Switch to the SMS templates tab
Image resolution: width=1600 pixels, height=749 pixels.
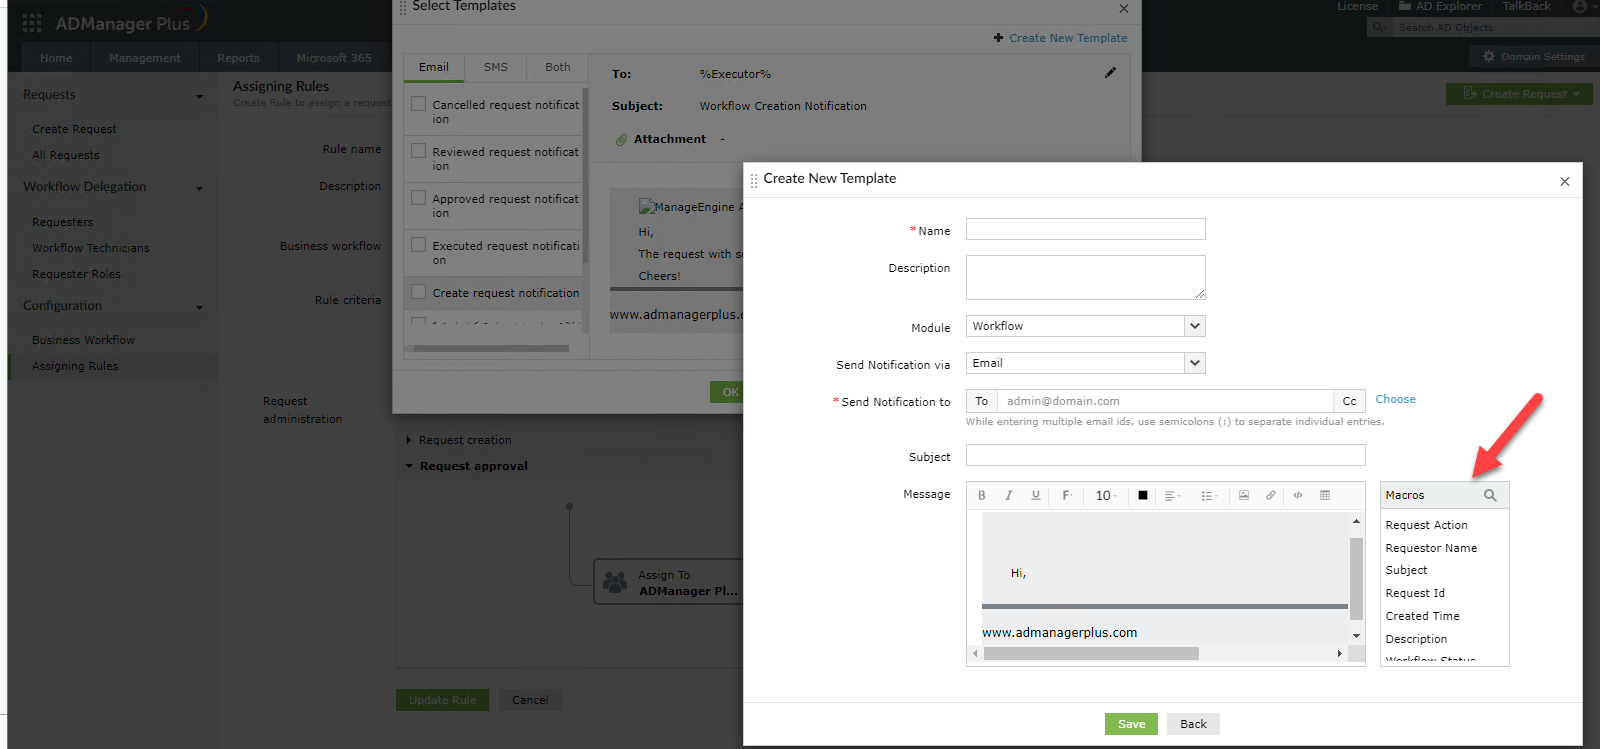pyautogui.click(x=496, y=67)
